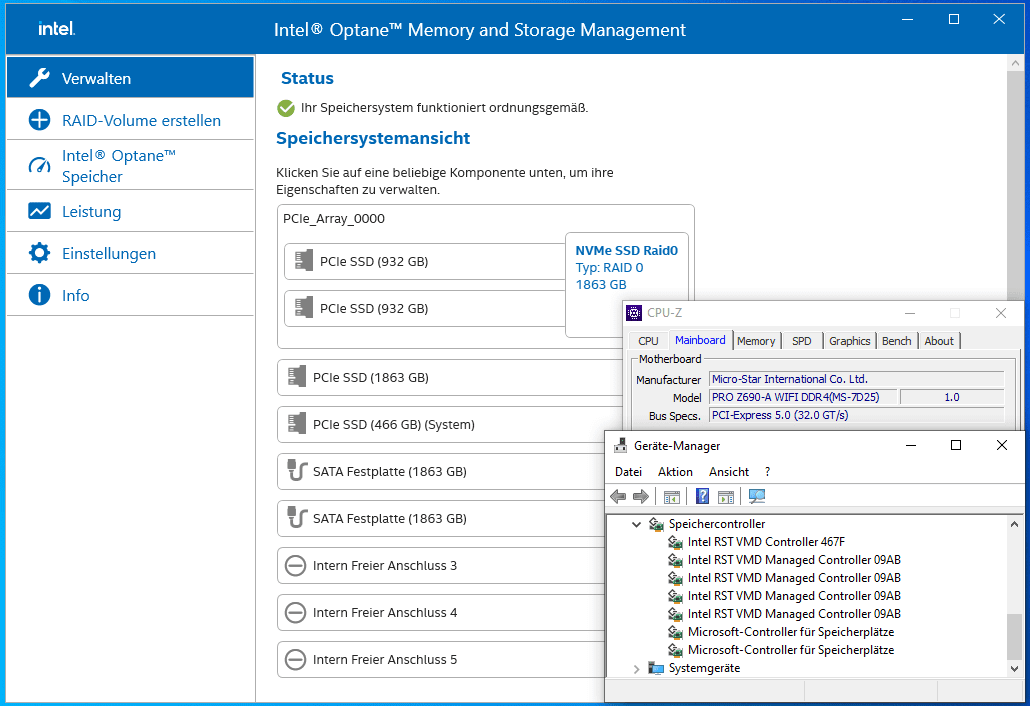This screenshot has width=1030, height=706.
Task: Click the Intel logo in the title bar
Action: (56, 29)
